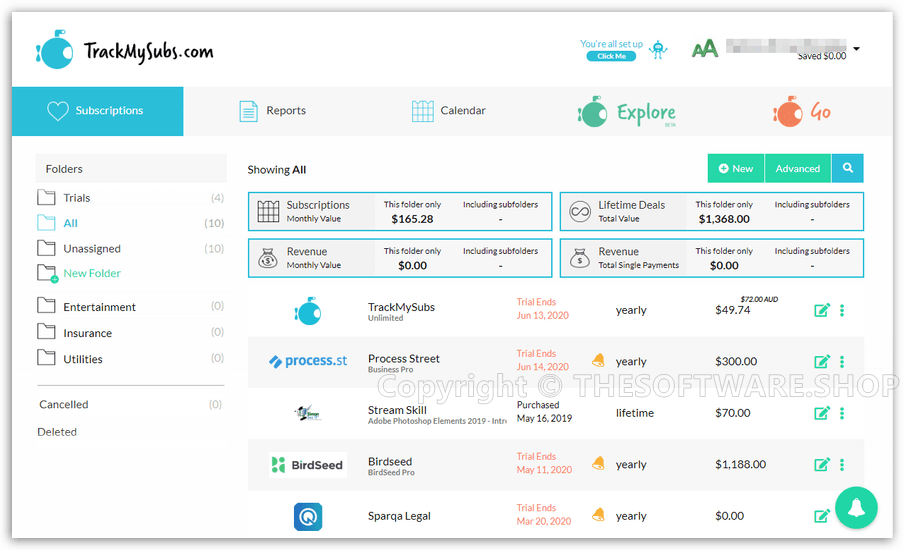Click the TrackMySubs.com logo
This screenshot has width=905, height=550.
[x=125, y=49]
